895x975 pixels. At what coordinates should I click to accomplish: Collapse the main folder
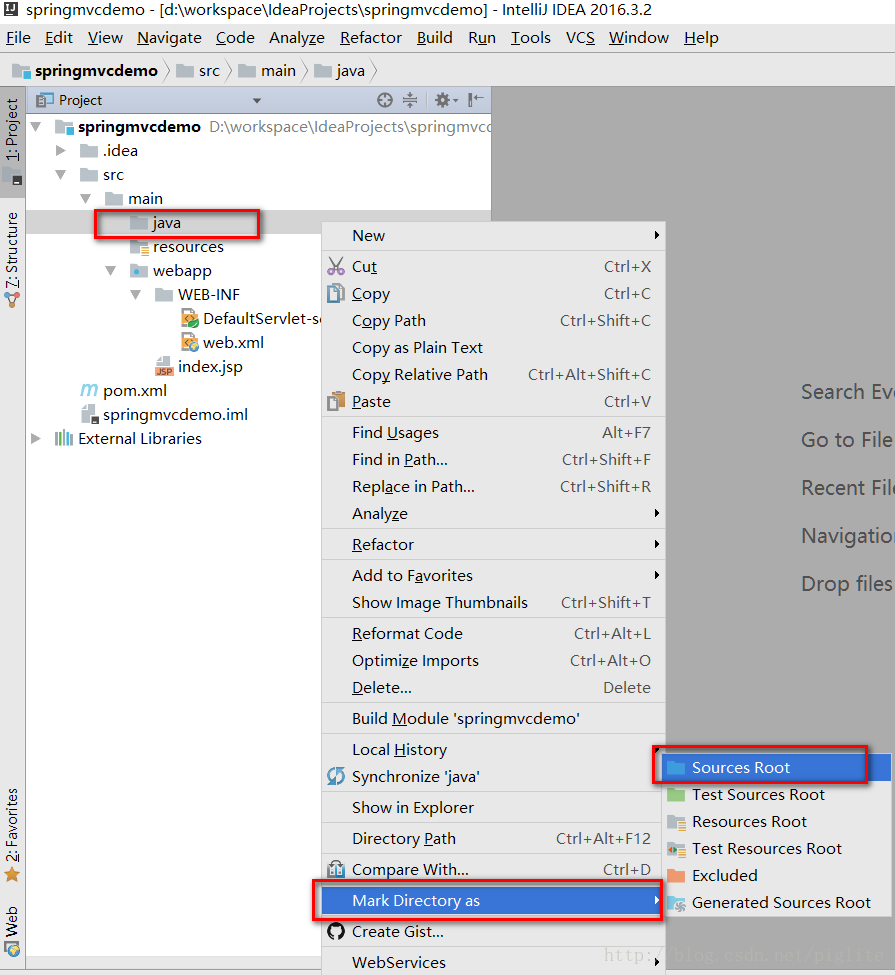(x=86, y=199)
